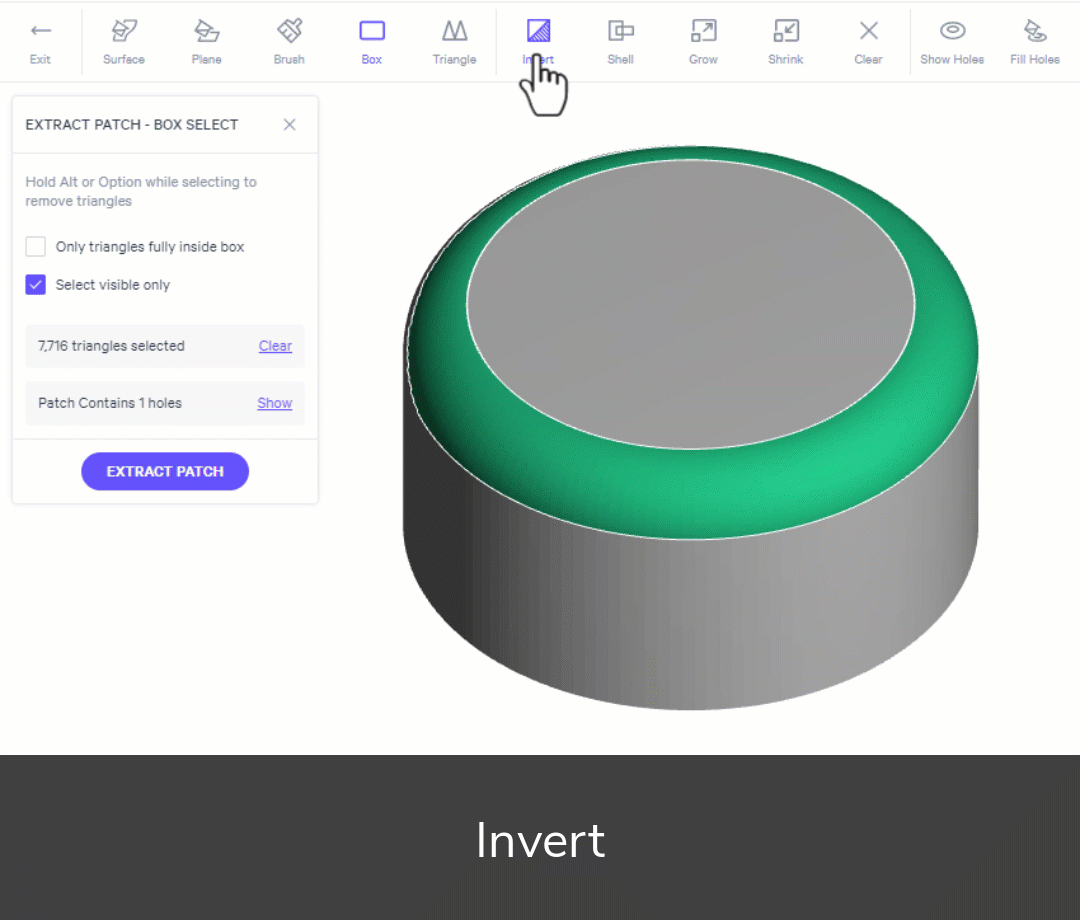Close the Extract Patch panel
Image resolution: width=1080 pixels, height=920 pixels.
(290, 125)
